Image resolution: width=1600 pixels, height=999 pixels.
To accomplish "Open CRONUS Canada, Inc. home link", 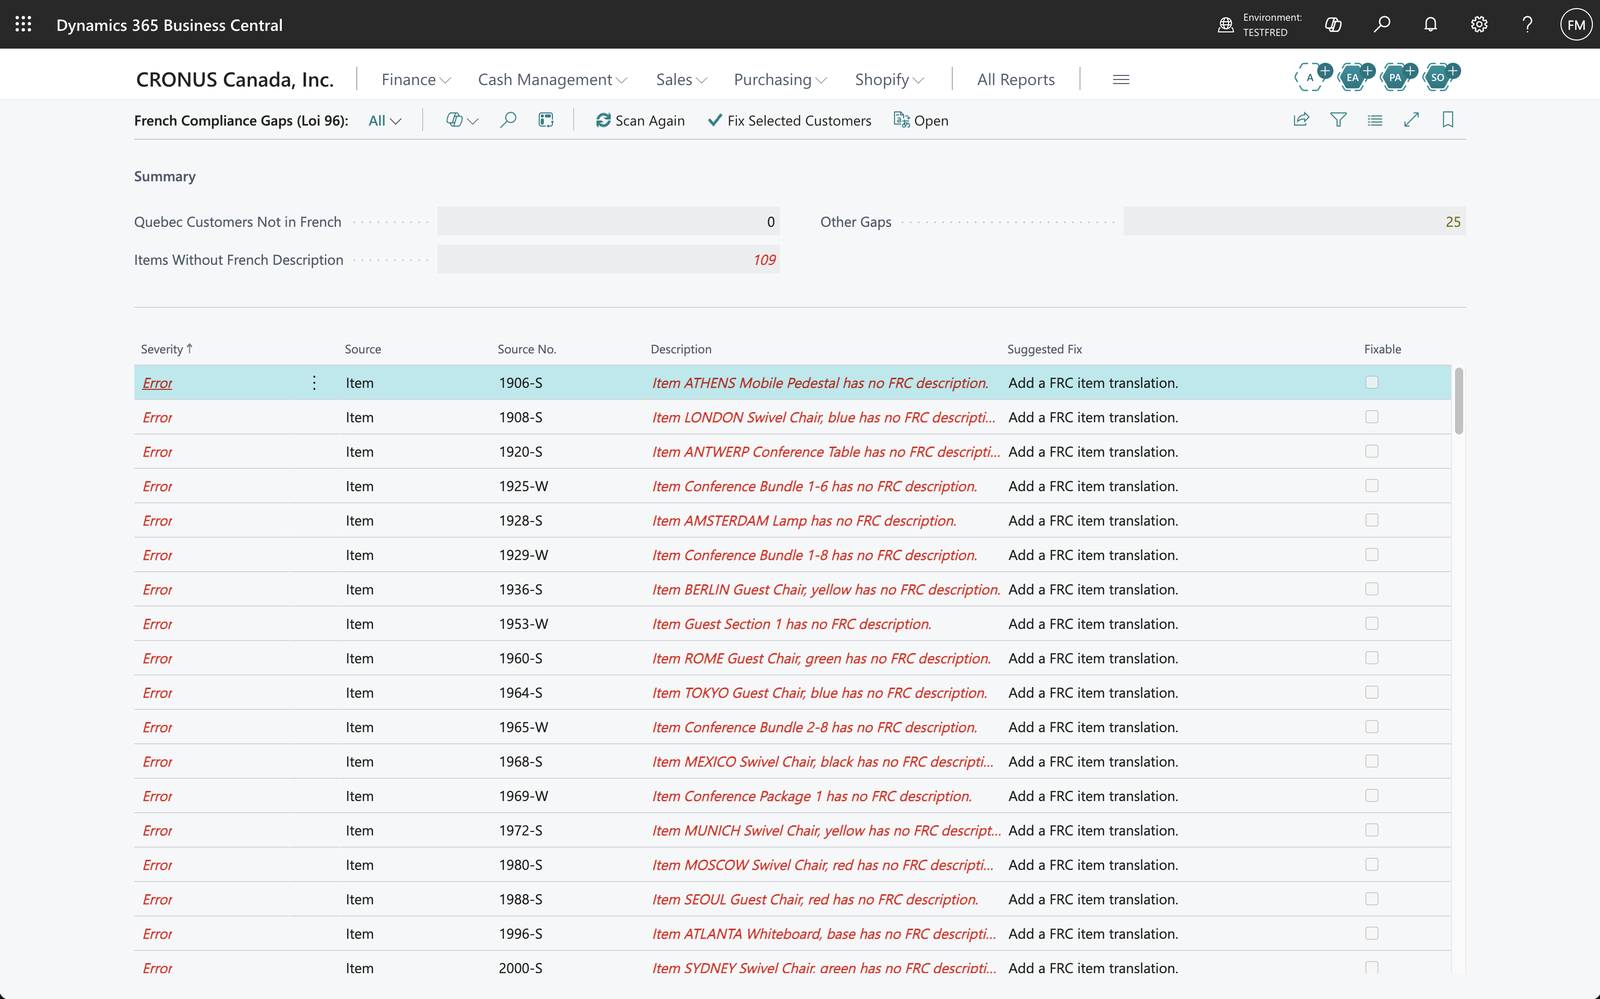I will (x=235, y=79).
